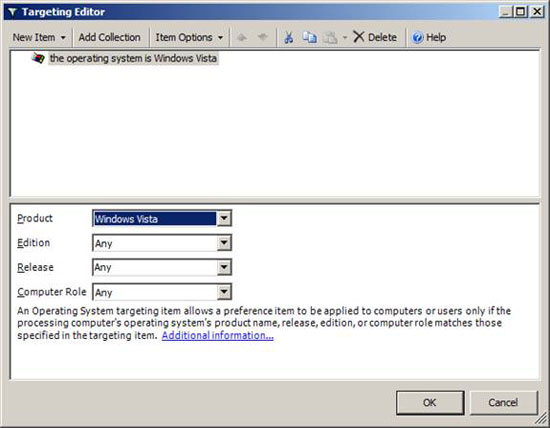Close the Targeting Editor window
550x428 pixels.
537,12
